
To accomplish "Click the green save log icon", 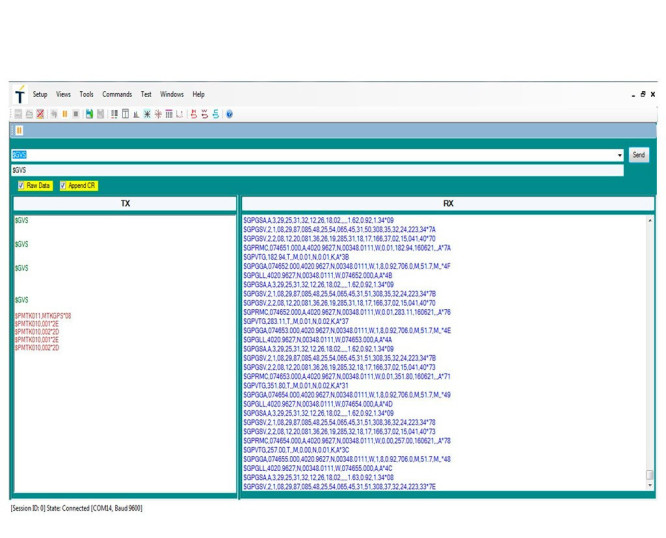I will [x=89, y=114].
